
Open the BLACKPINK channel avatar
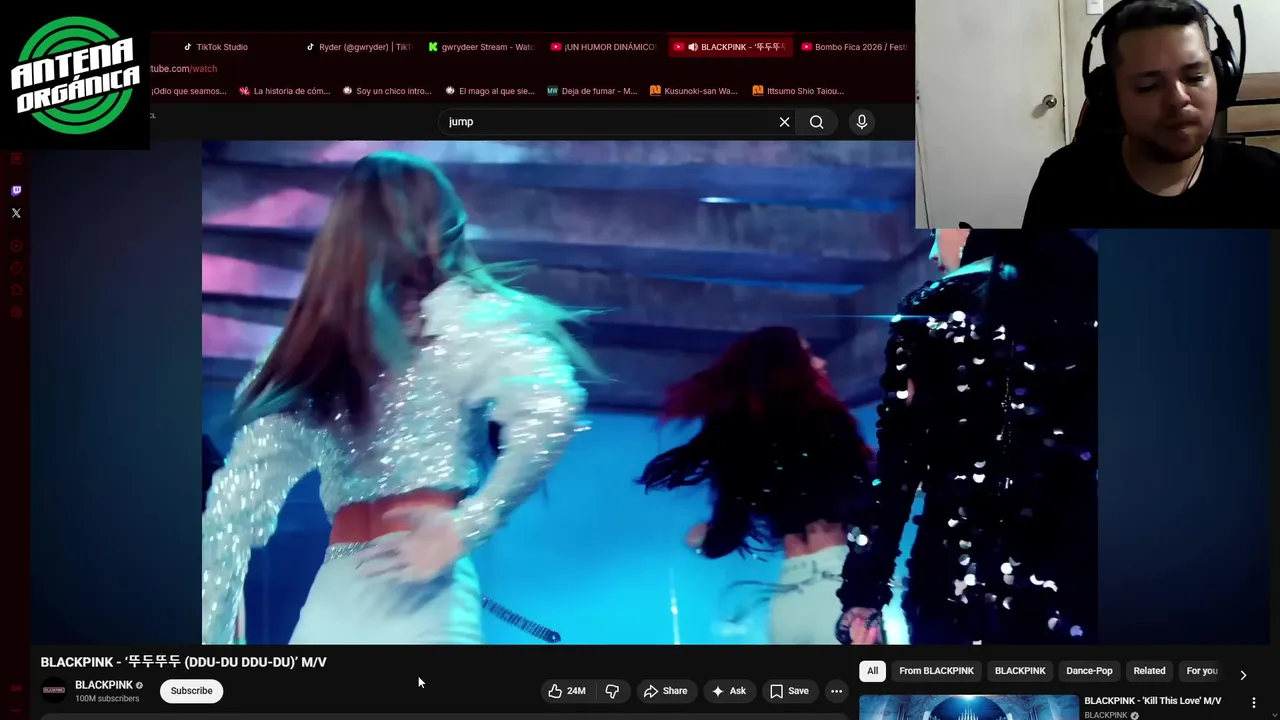[x=54, y=690]
